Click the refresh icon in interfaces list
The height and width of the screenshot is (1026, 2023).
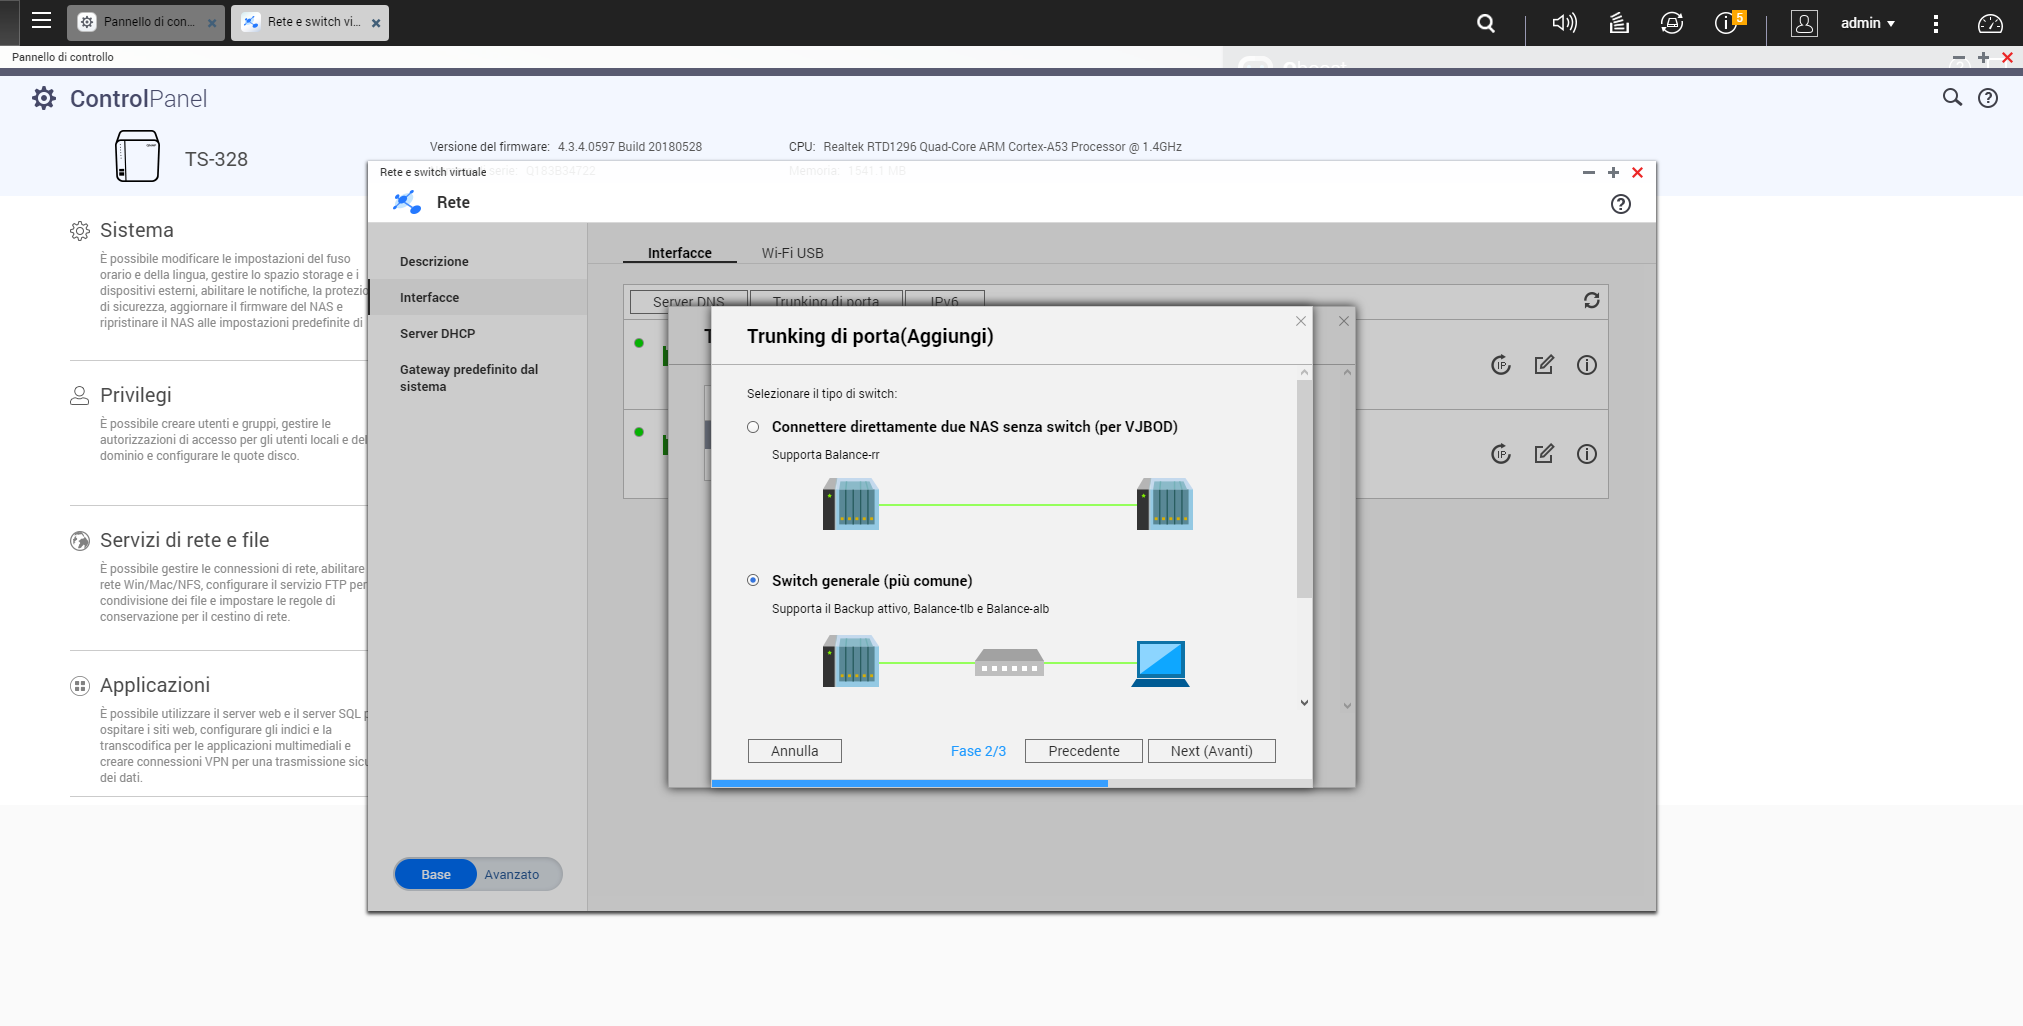(x=1591, y=301)
